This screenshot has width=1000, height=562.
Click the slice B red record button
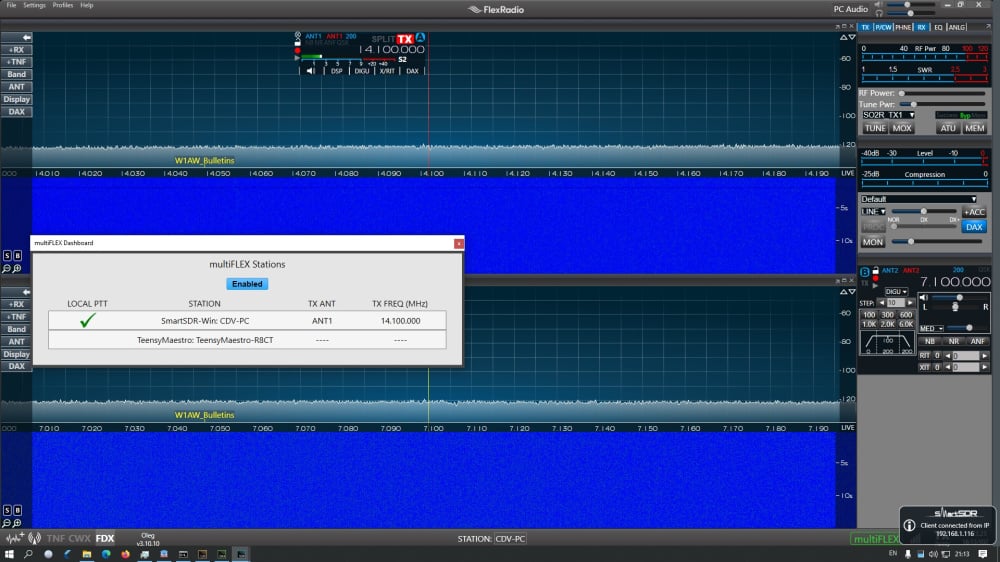876,279
